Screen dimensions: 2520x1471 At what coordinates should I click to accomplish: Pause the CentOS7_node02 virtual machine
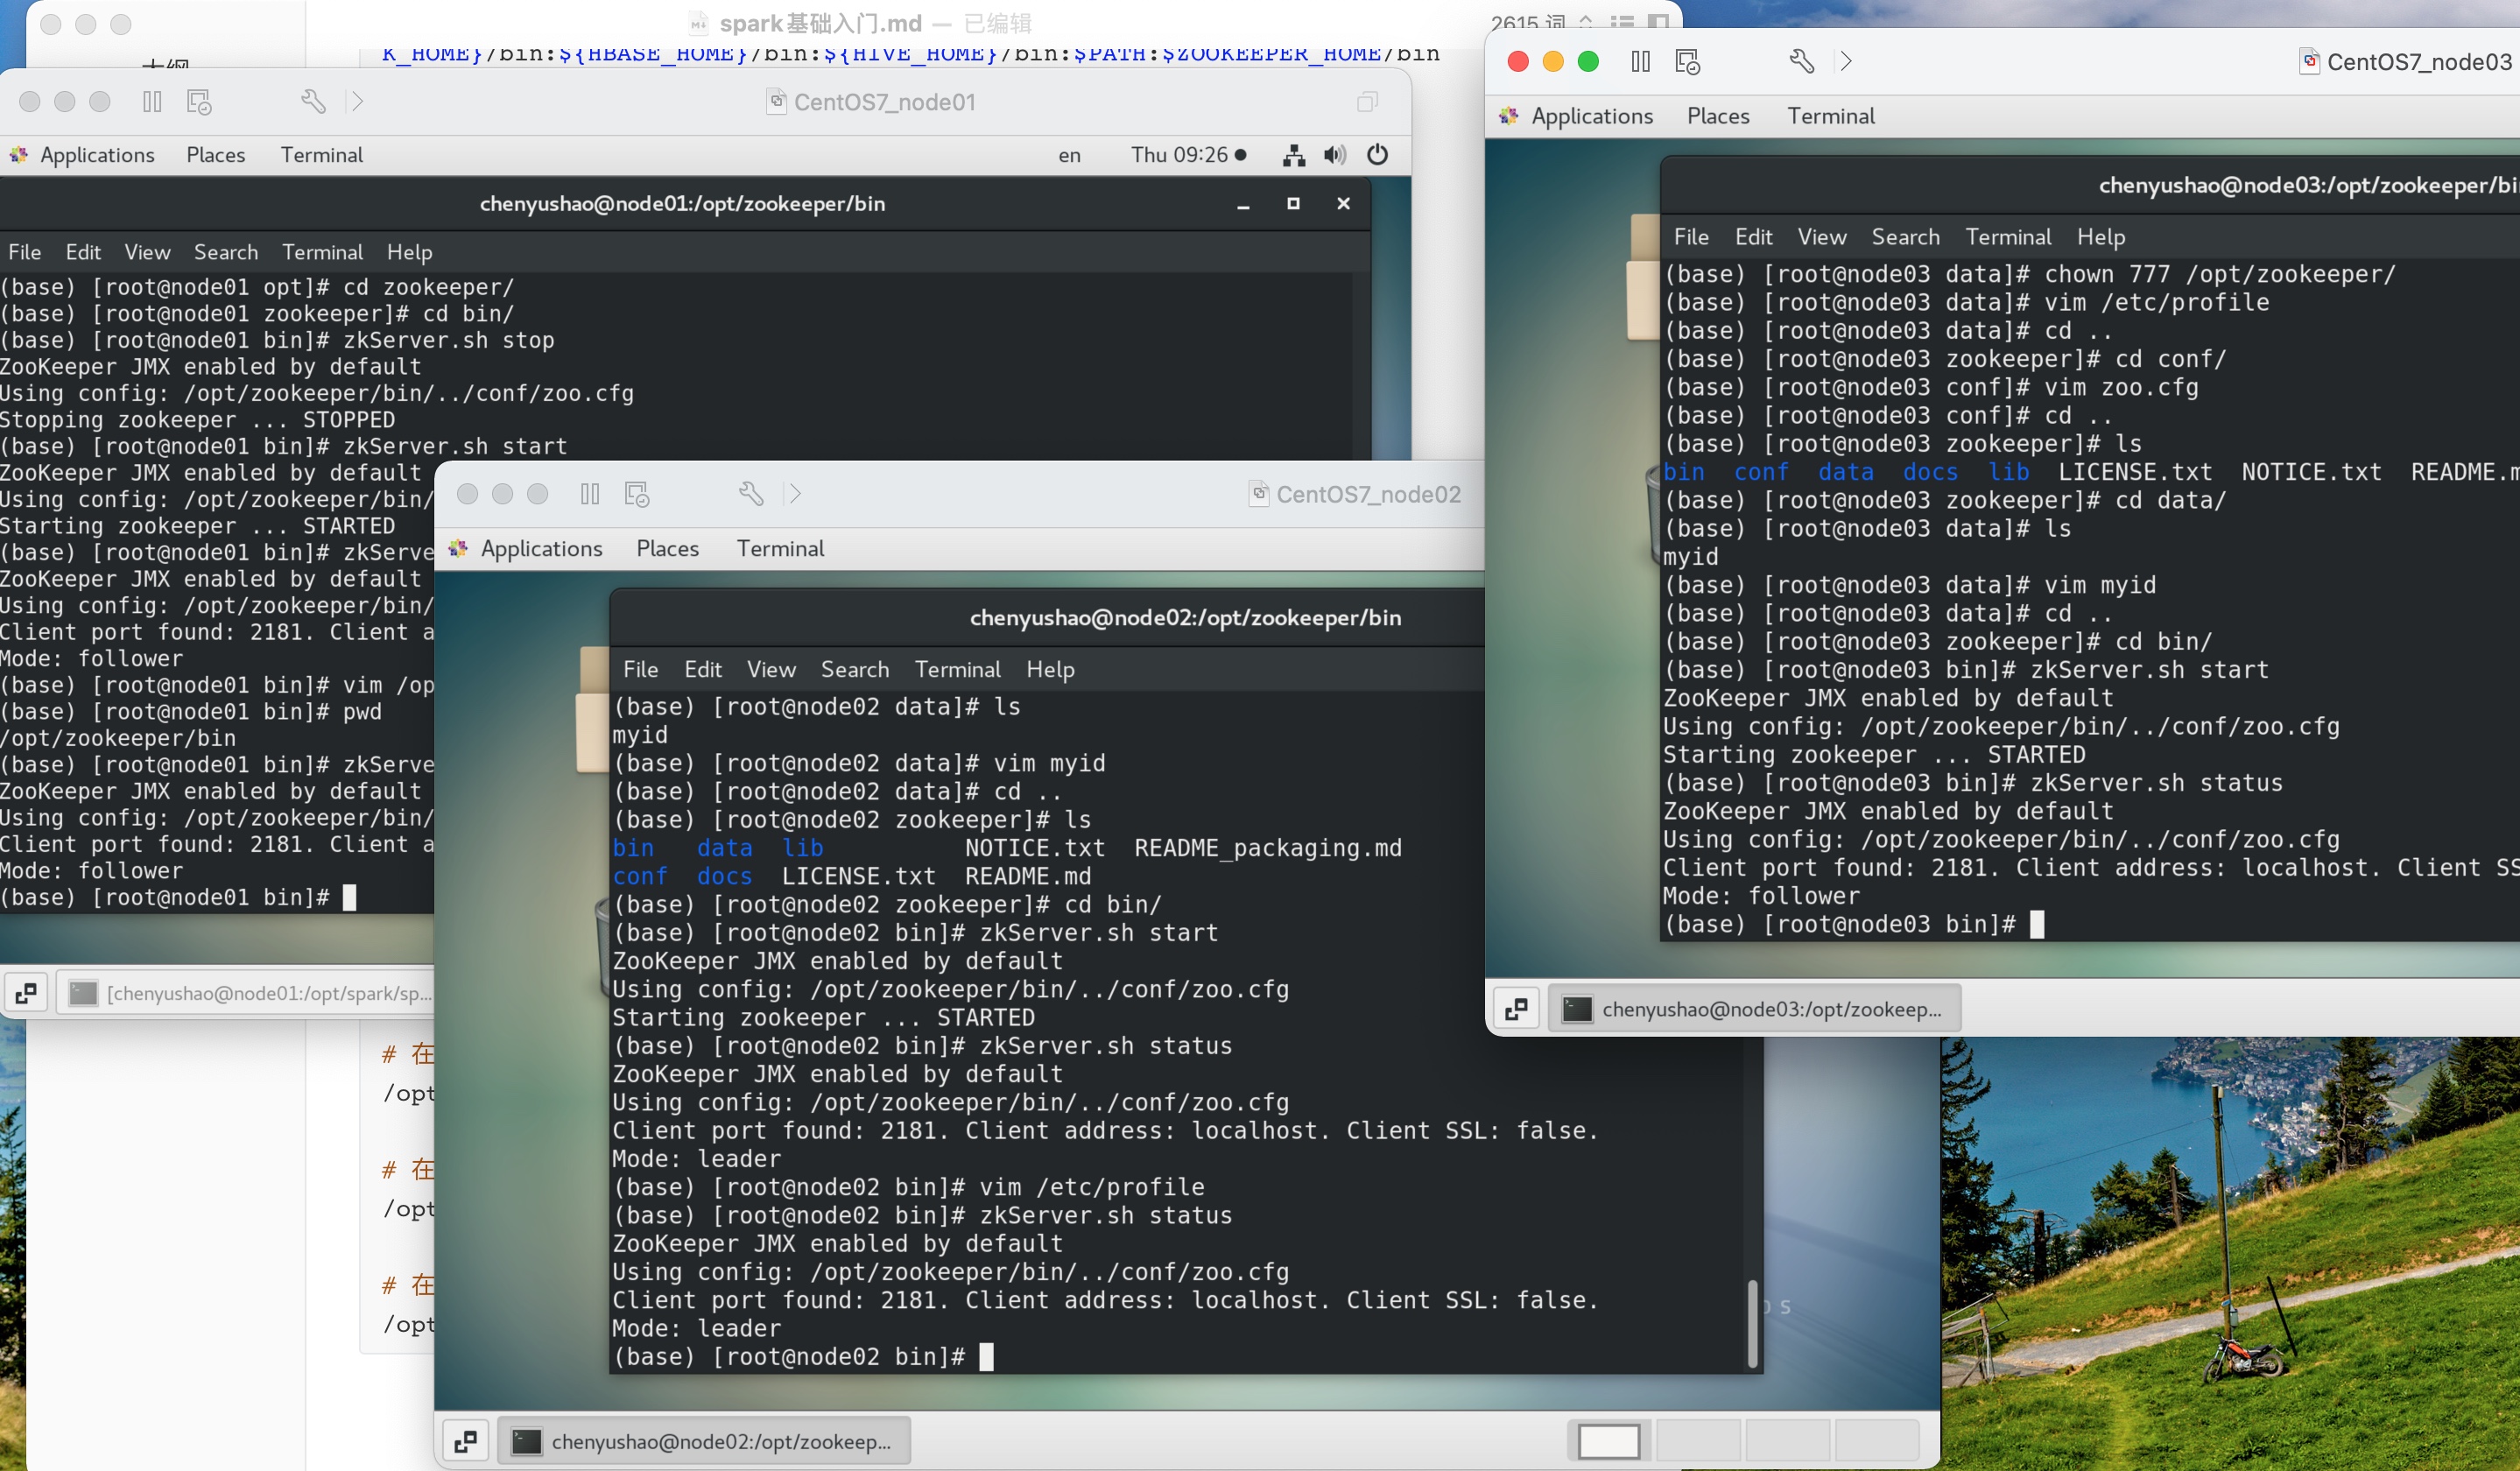(x=590, y=494)
